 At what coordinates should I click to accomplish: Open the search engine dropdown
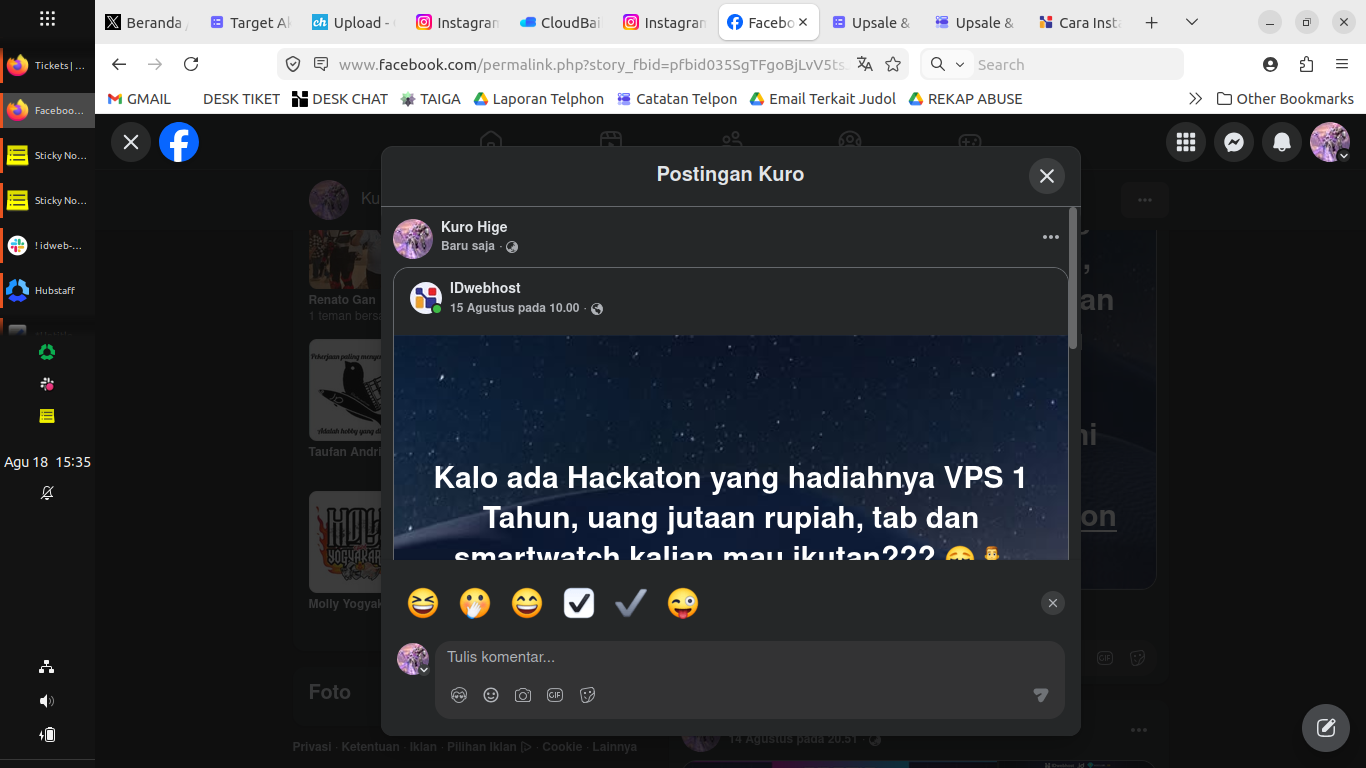point(947,64)
